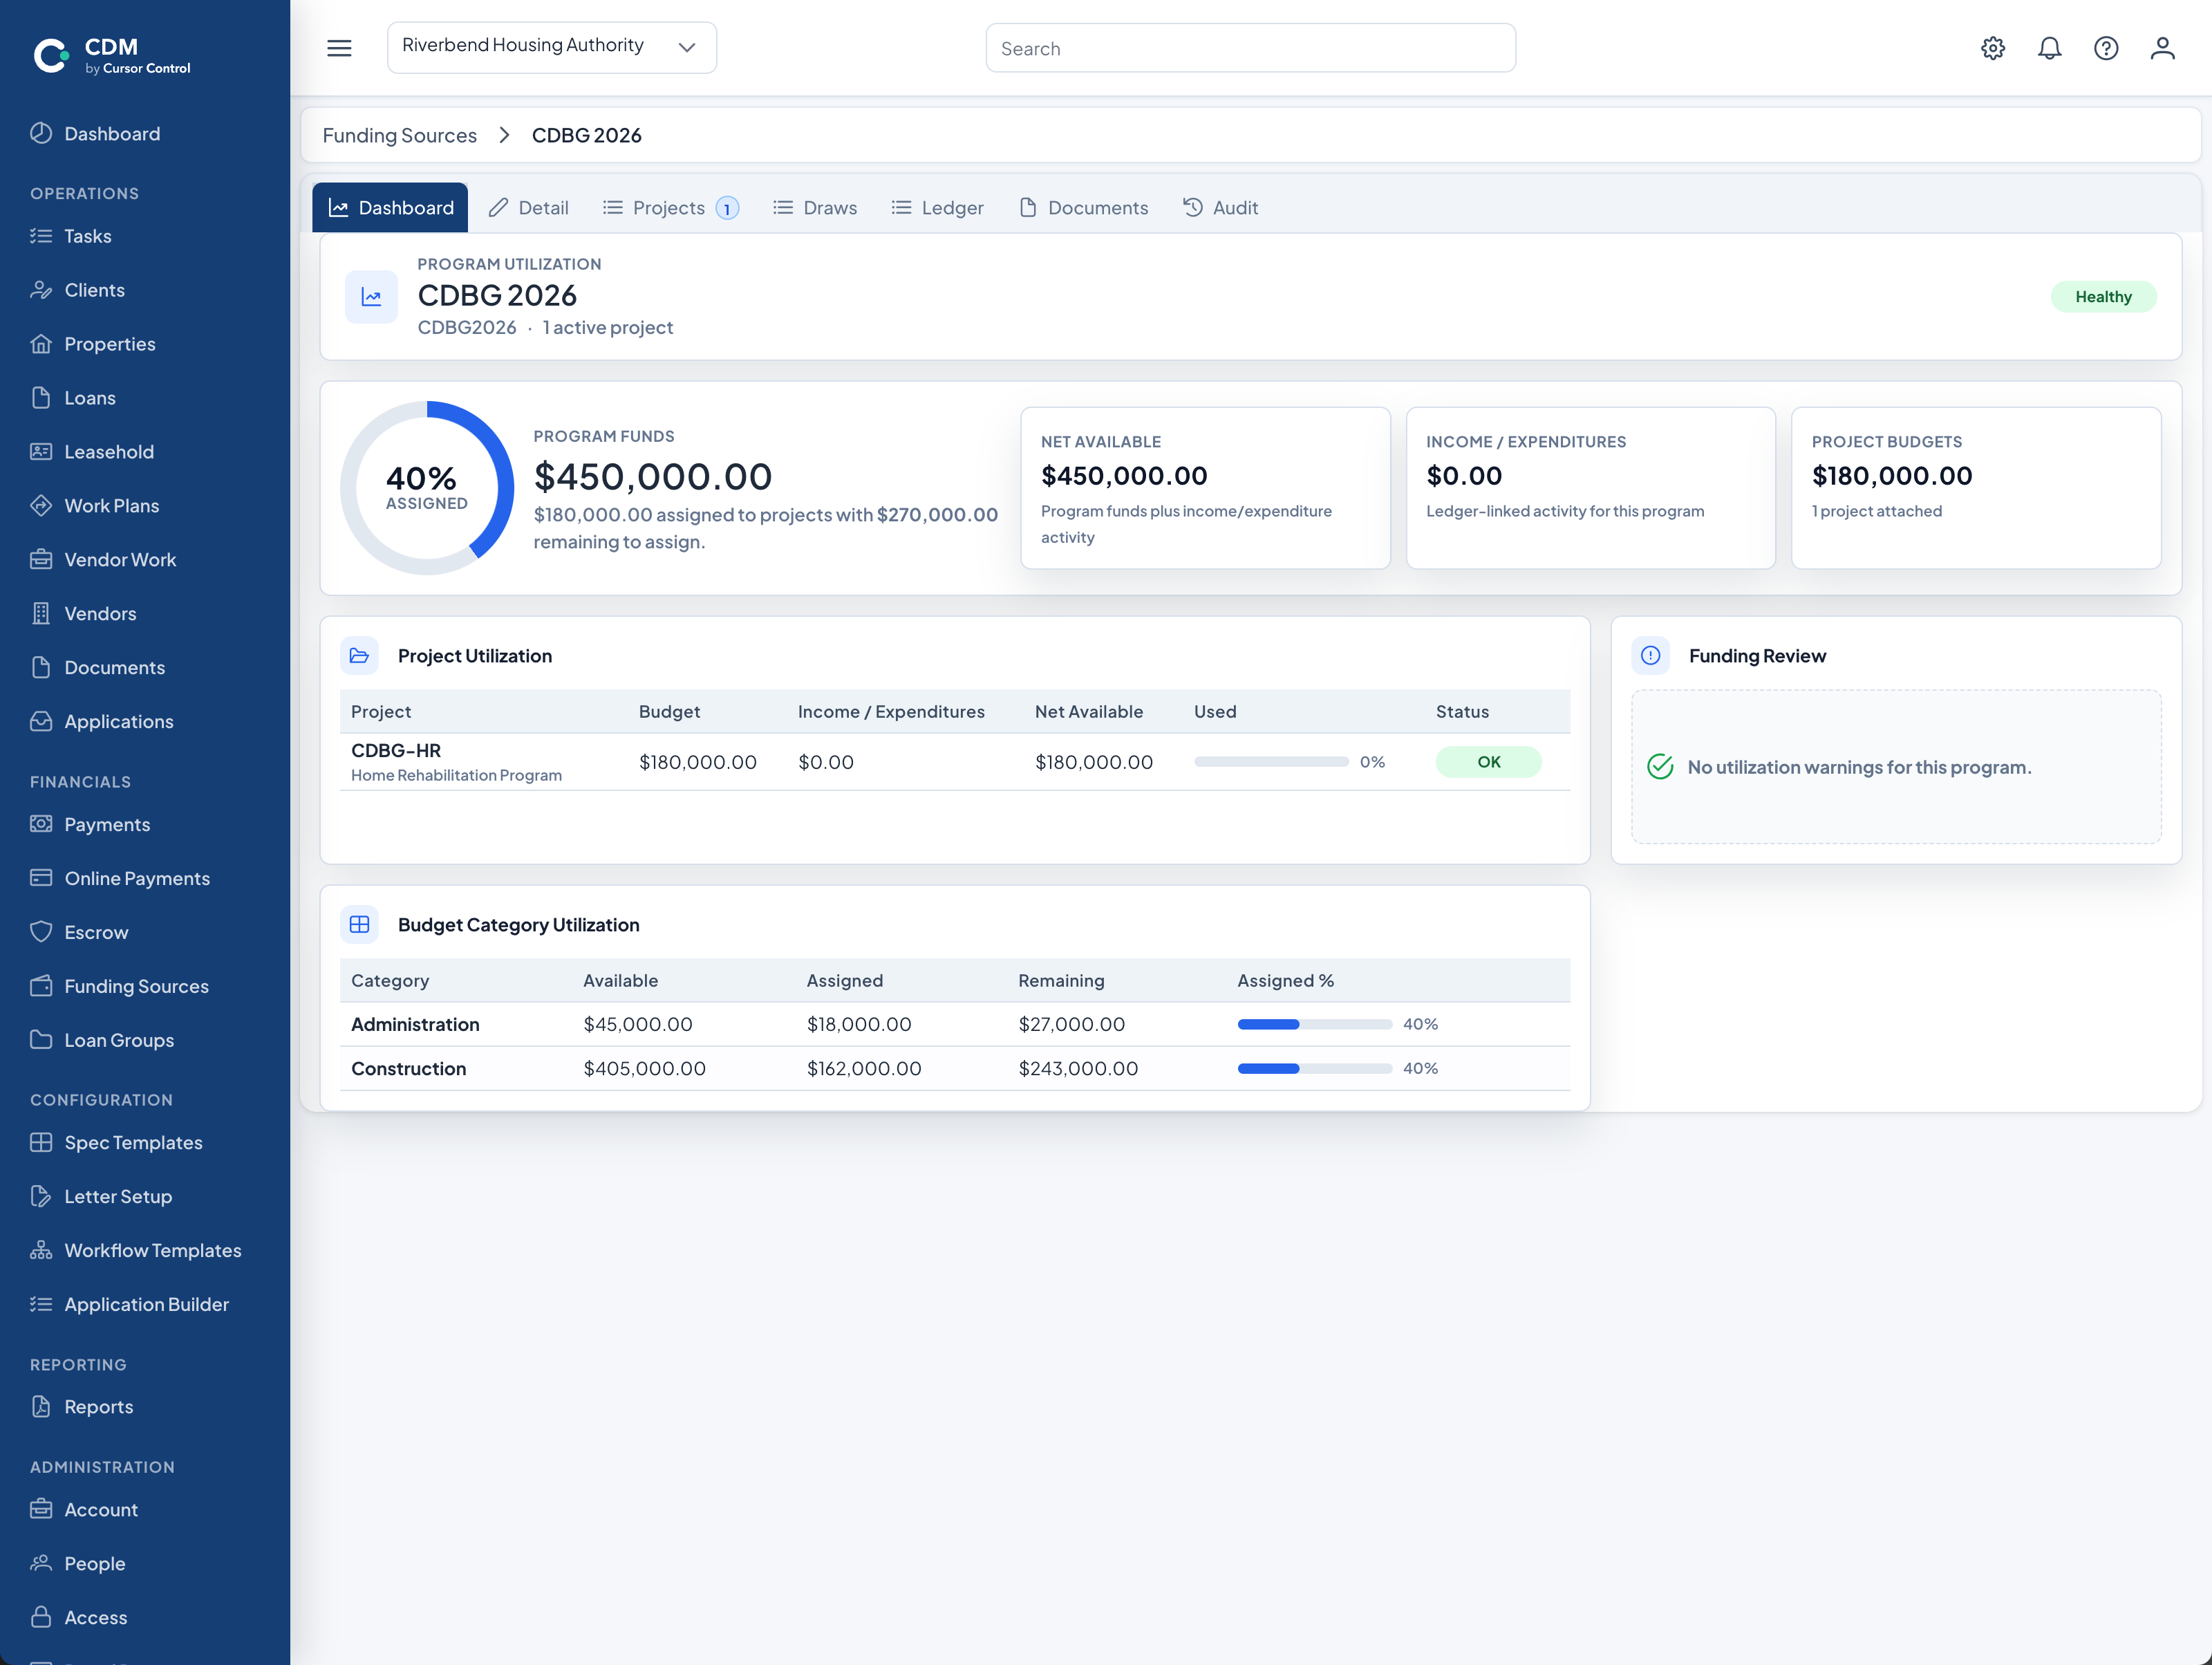
Task: Switch to the Ledger tab
Action: pos(937,207)
